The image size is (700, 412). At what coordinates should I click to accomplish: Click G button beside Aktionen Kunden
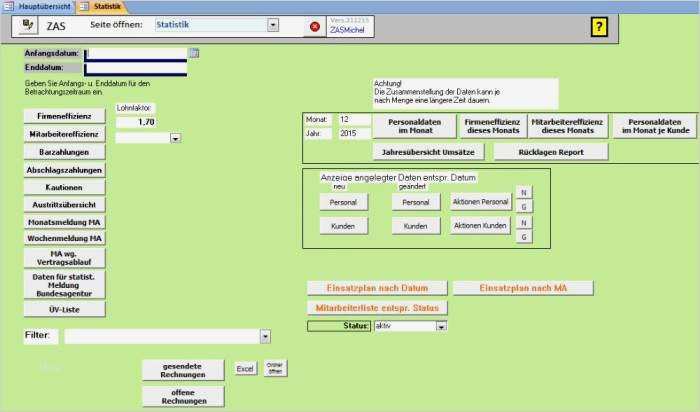tap(524, 237)
